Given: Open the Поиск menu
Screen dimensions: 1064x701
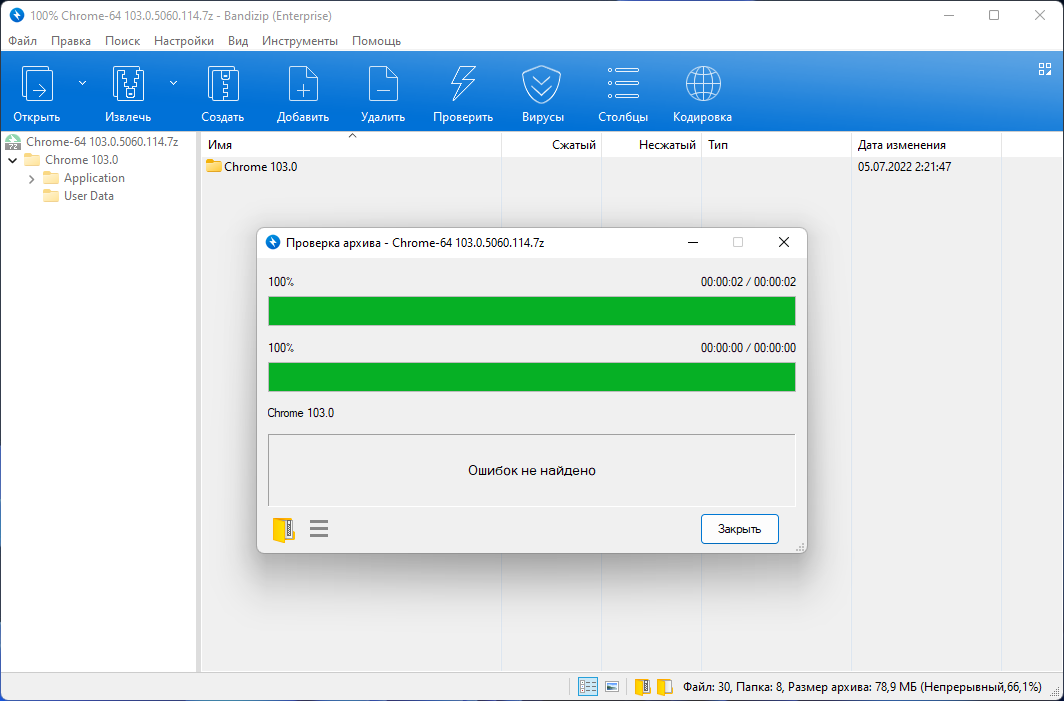Looking at the screenshot, I should point(122,41).
